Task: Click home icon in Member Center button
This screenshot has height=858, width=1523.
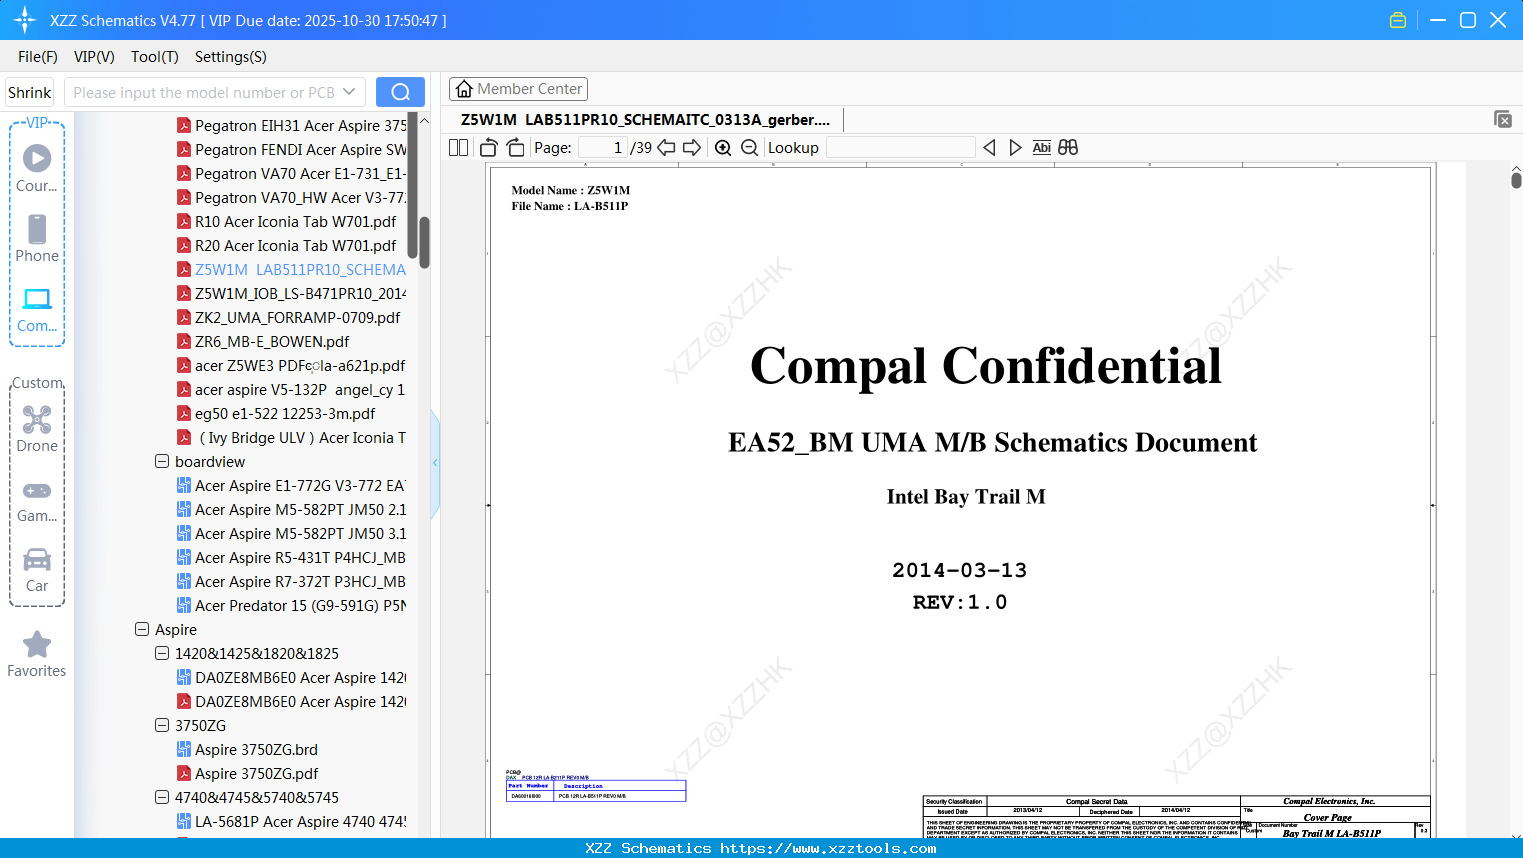Action: click(464, 89)
